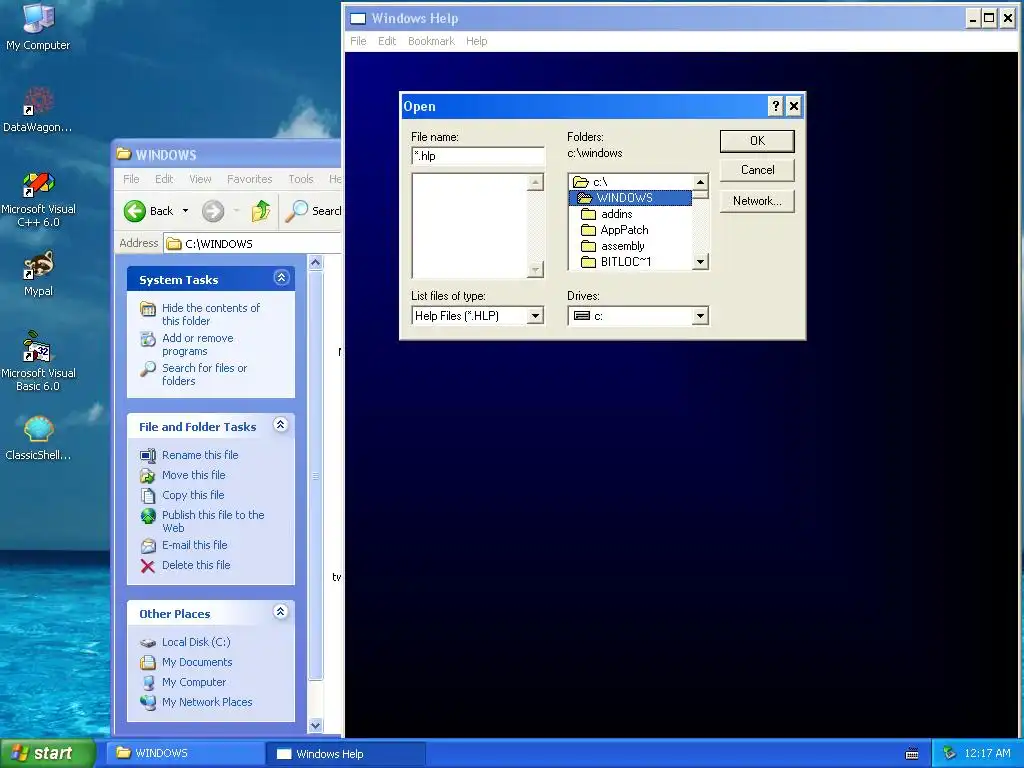Open the List files of type dropdown
The height and width of the screenshot is (768, 1024).
coord(535,316)
